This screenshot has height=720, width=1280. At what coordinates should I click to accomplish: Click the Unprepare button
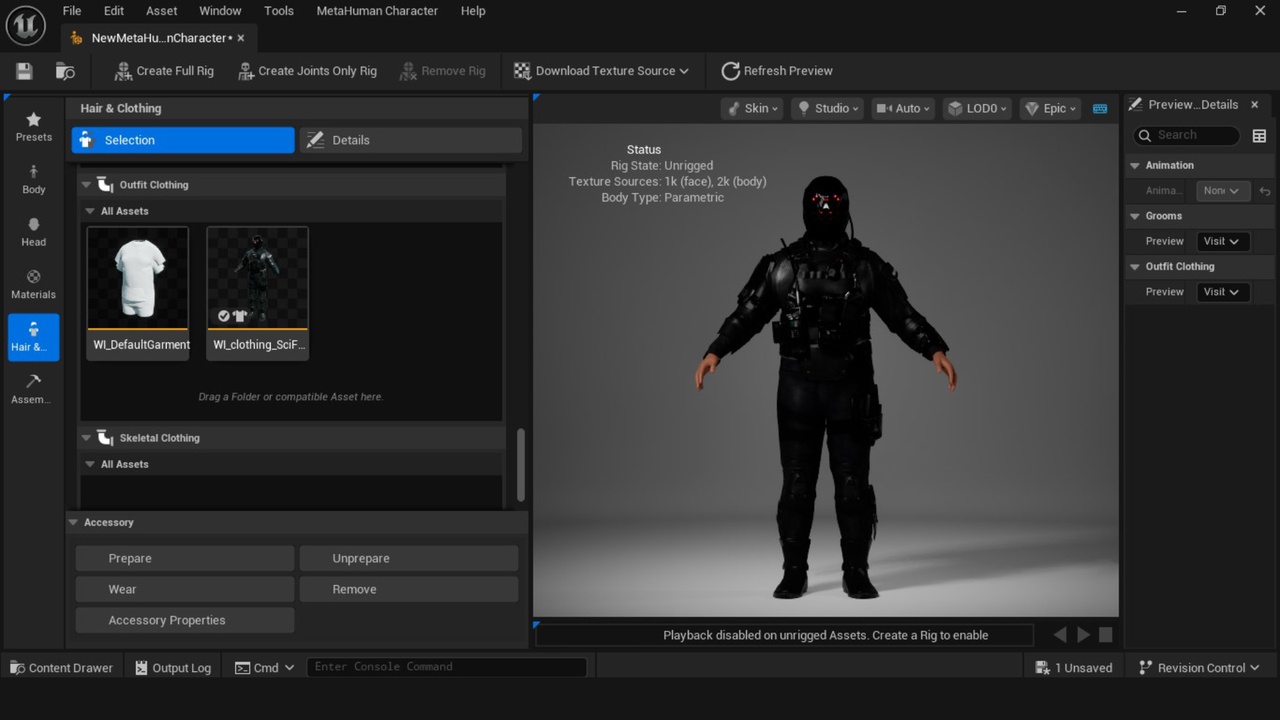point(410,558)
